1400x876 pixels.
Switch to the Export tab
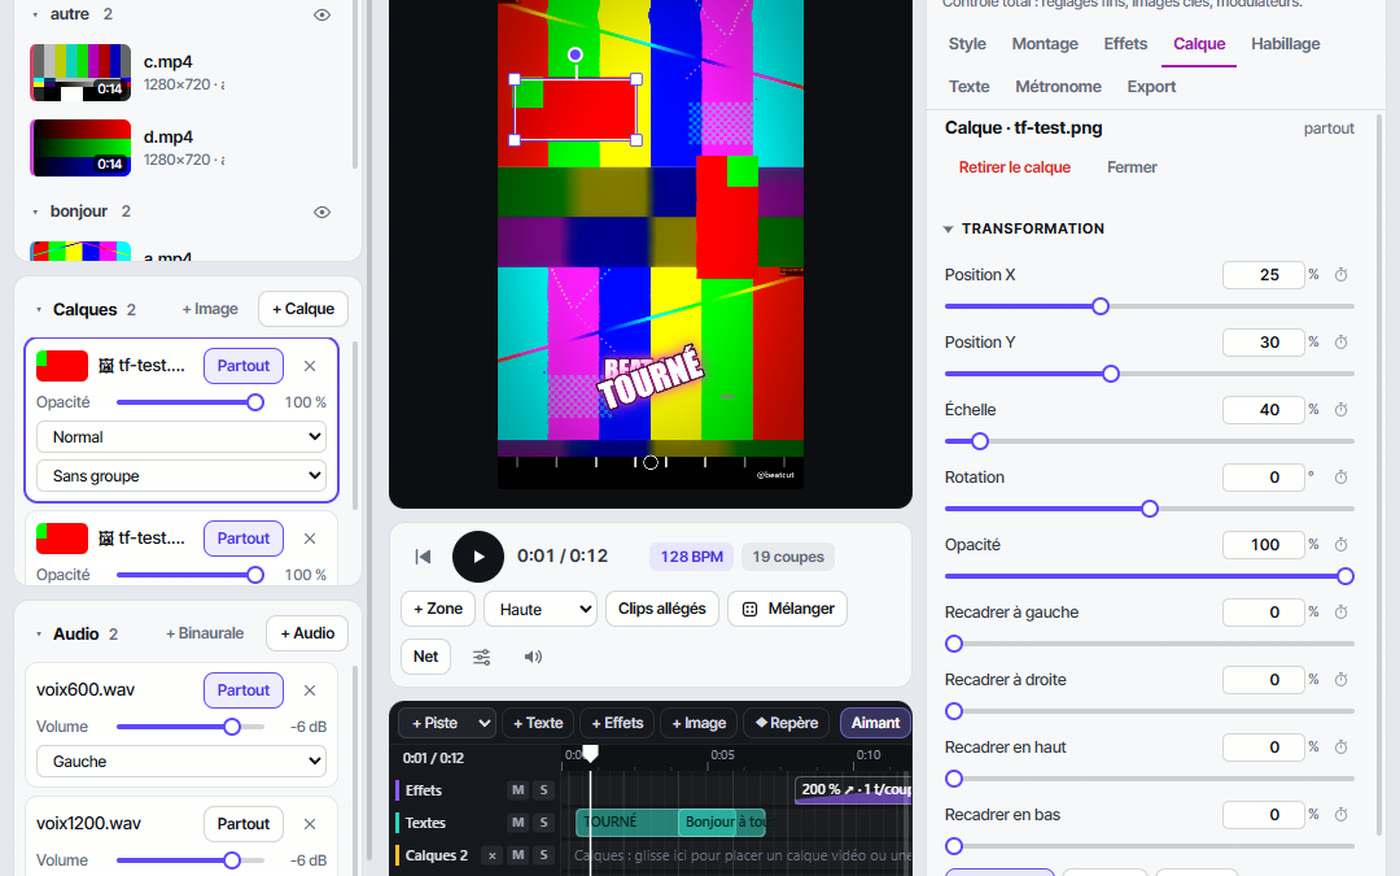(x=1152, y=87)
